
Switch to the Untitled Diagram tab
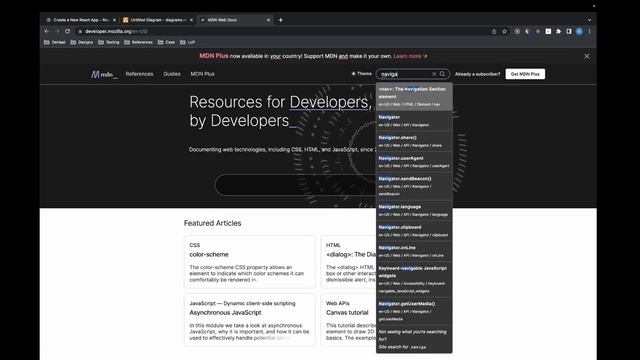click(x=158, y=20)
